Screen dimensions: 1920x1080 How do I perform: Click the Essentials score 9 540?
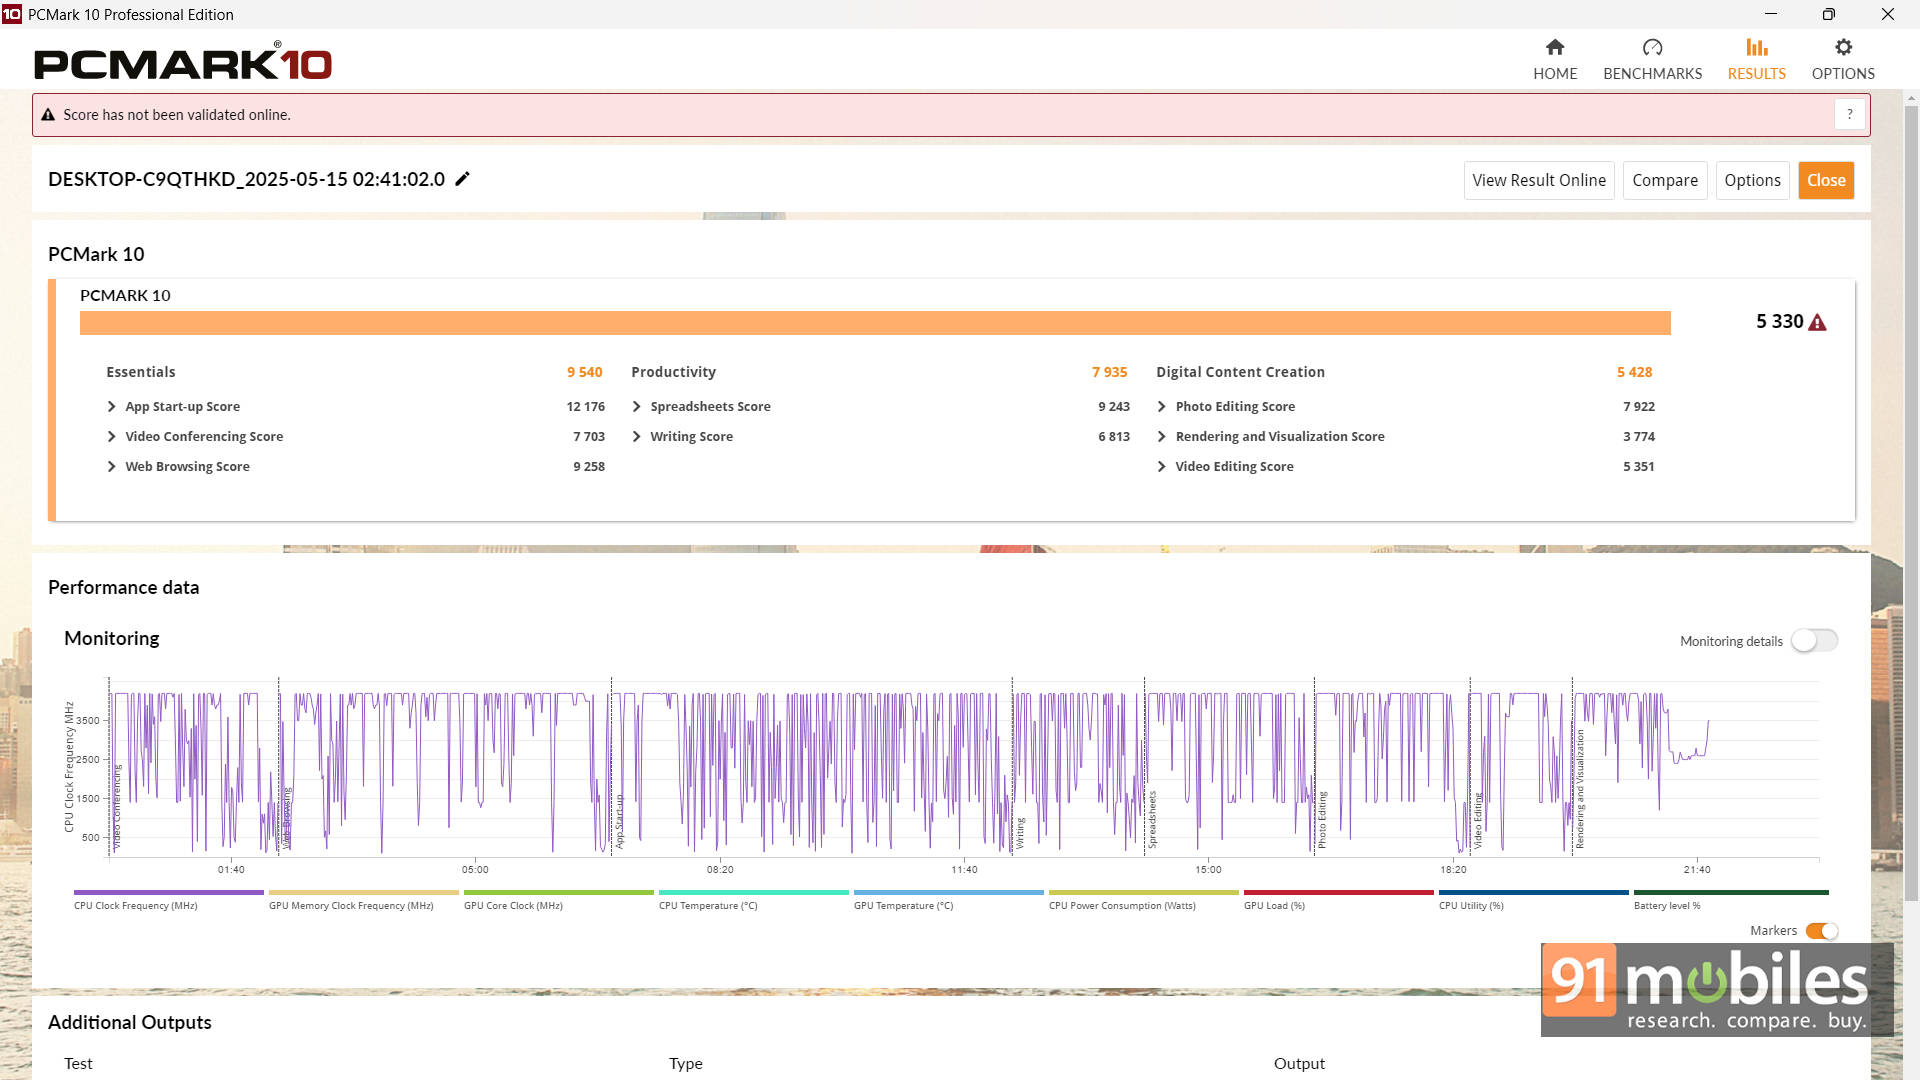[585, 372]
